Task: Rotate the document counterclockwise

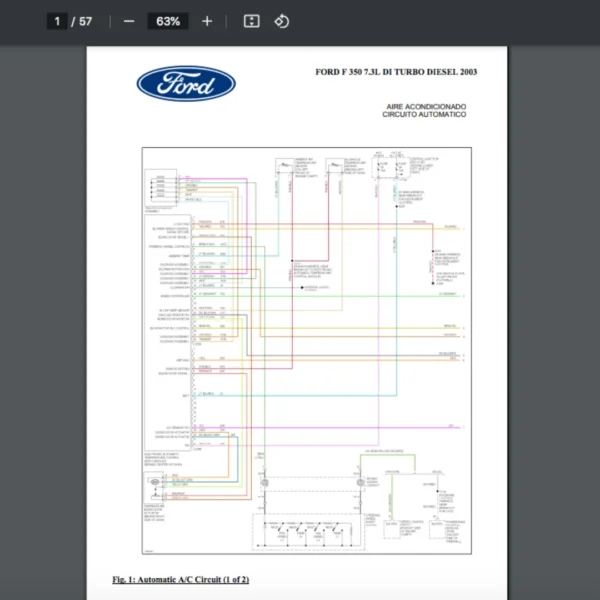Action: pos(282,21)
